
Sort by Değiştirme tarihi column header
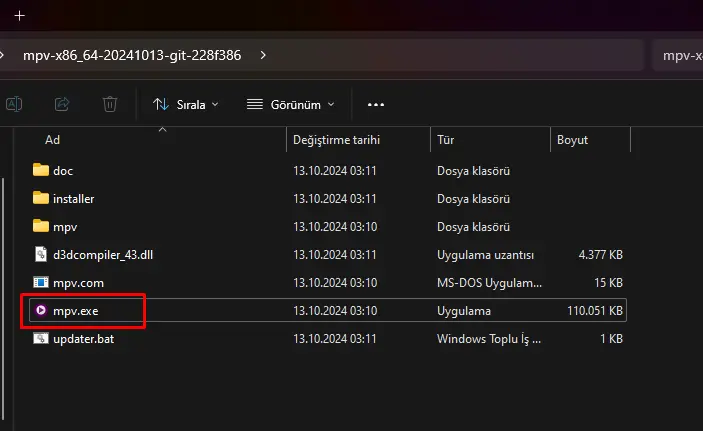click(336, 140)
